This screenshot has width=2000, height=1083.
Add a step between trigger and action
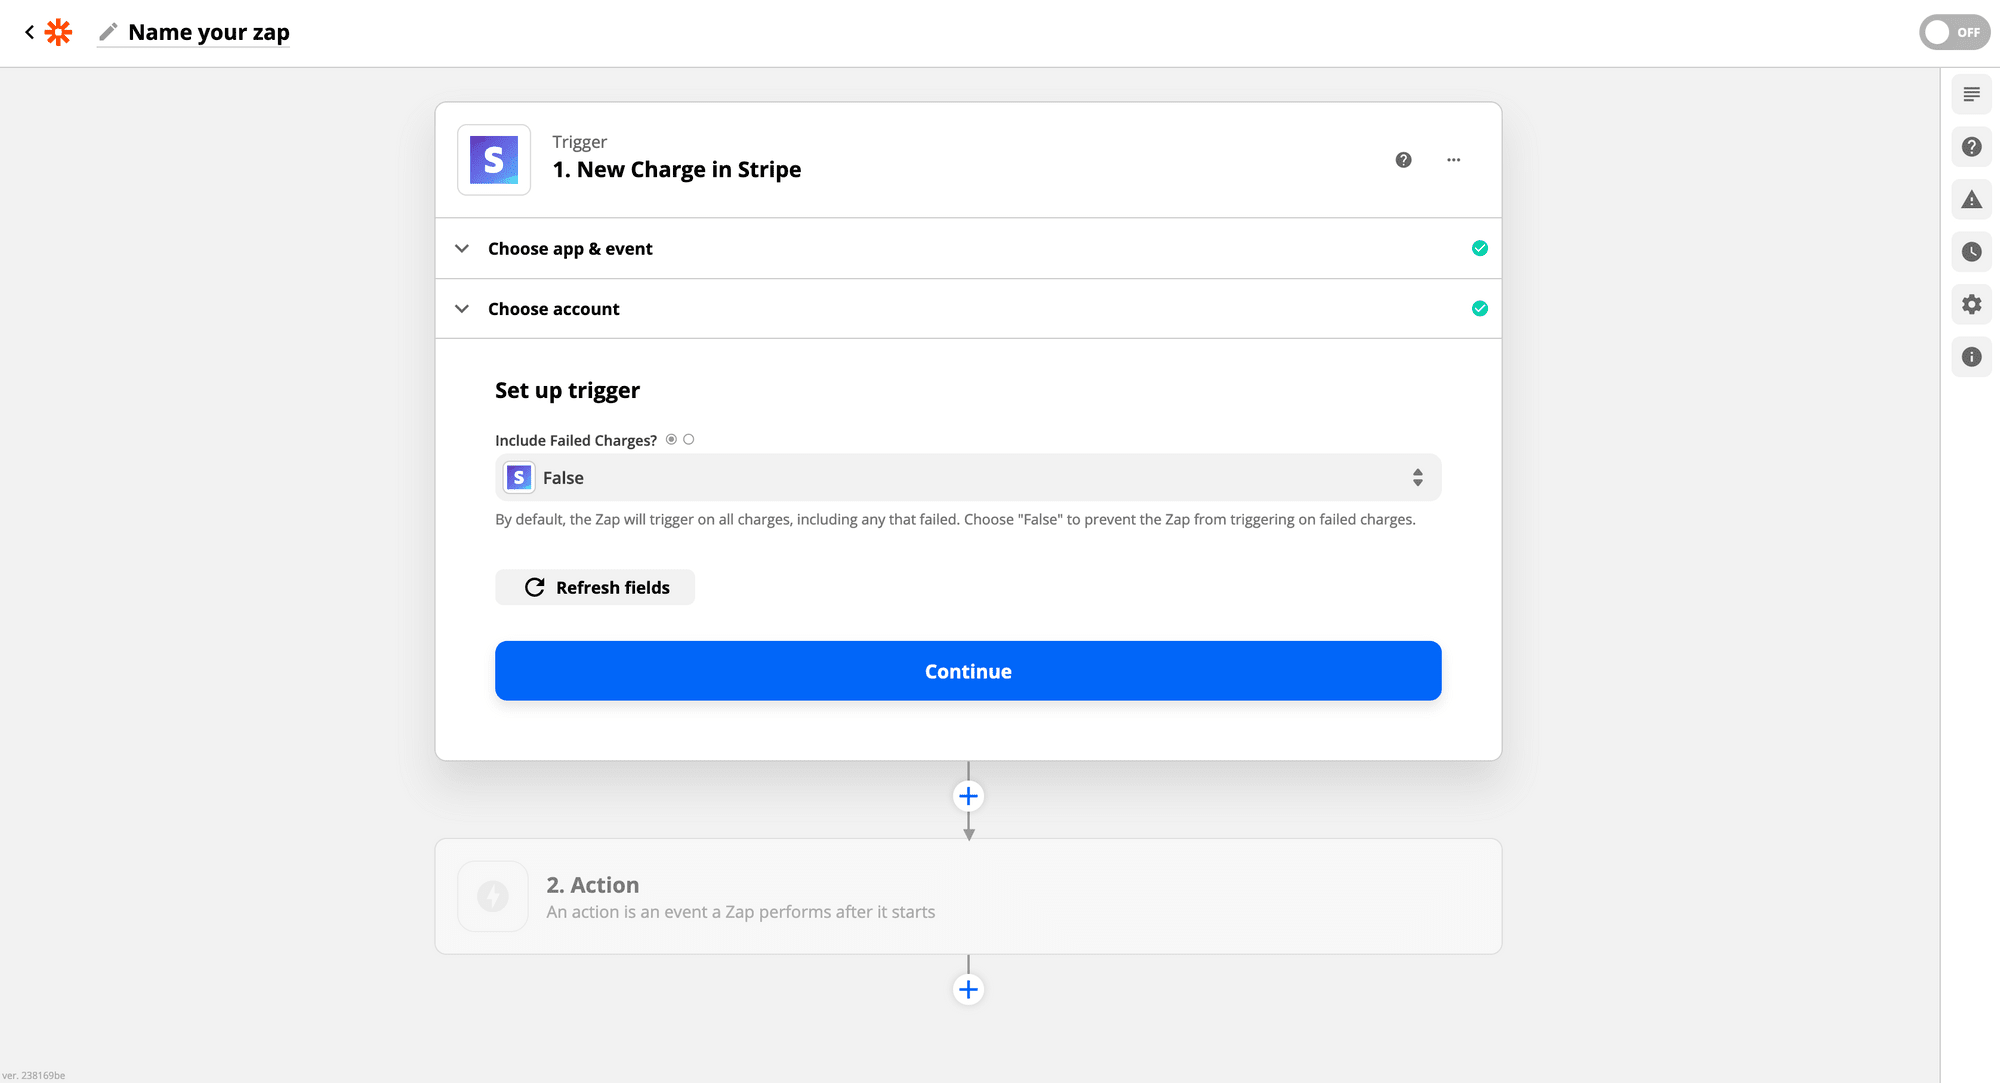[968, 796]
